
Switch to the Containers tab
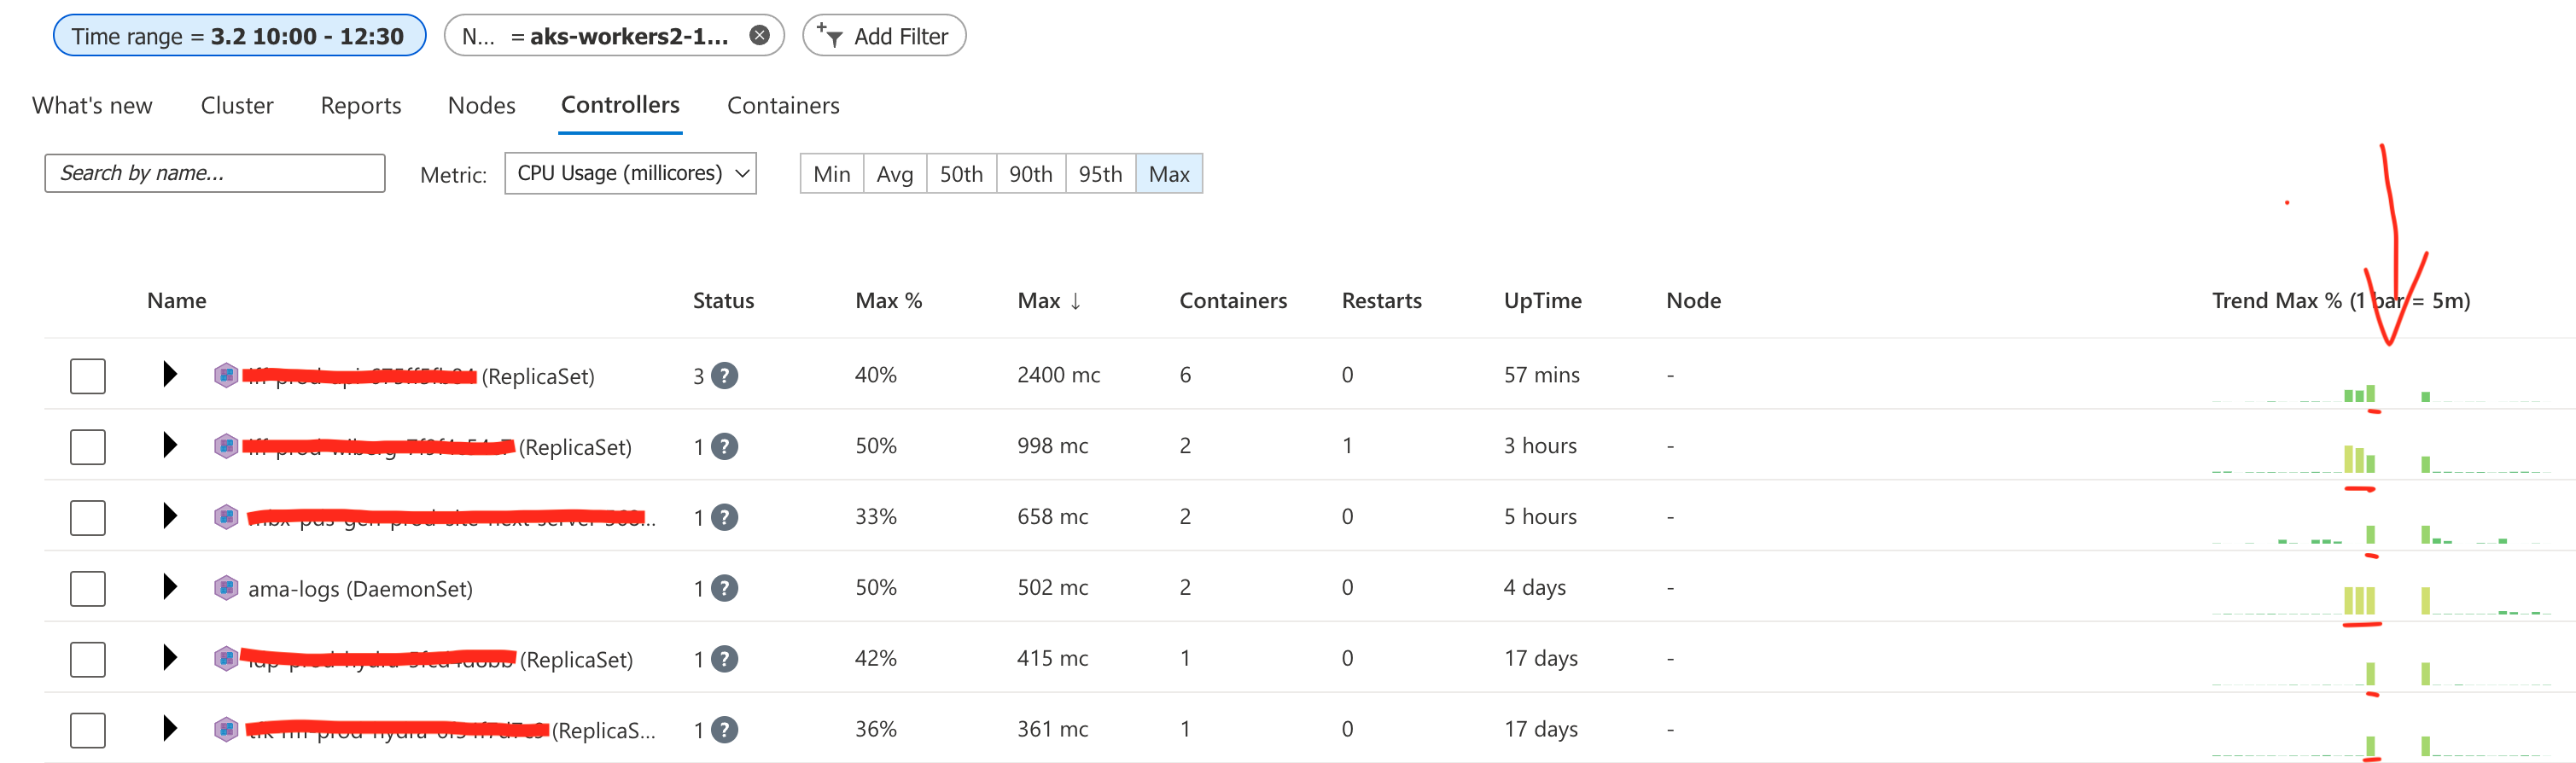783,105
